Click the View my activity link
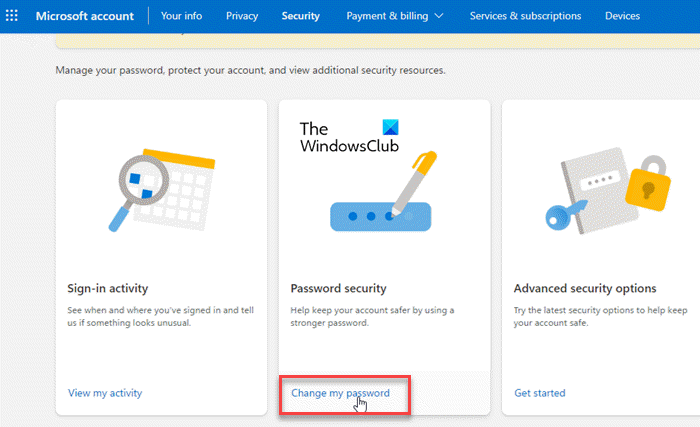Image resolution: width=700 pixels, height=427 pixels. point(105,393)
